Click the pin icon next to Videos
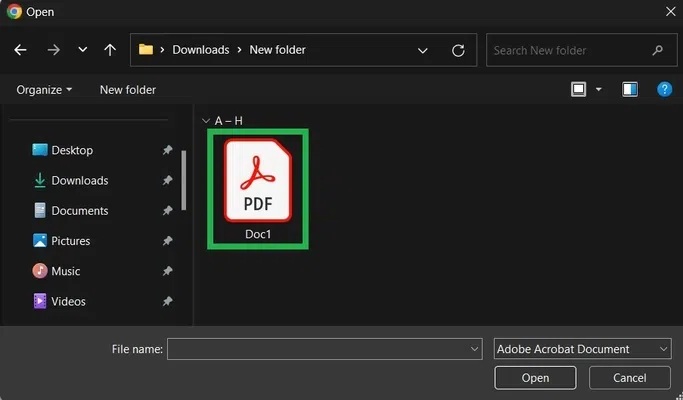 pos(167,301)
